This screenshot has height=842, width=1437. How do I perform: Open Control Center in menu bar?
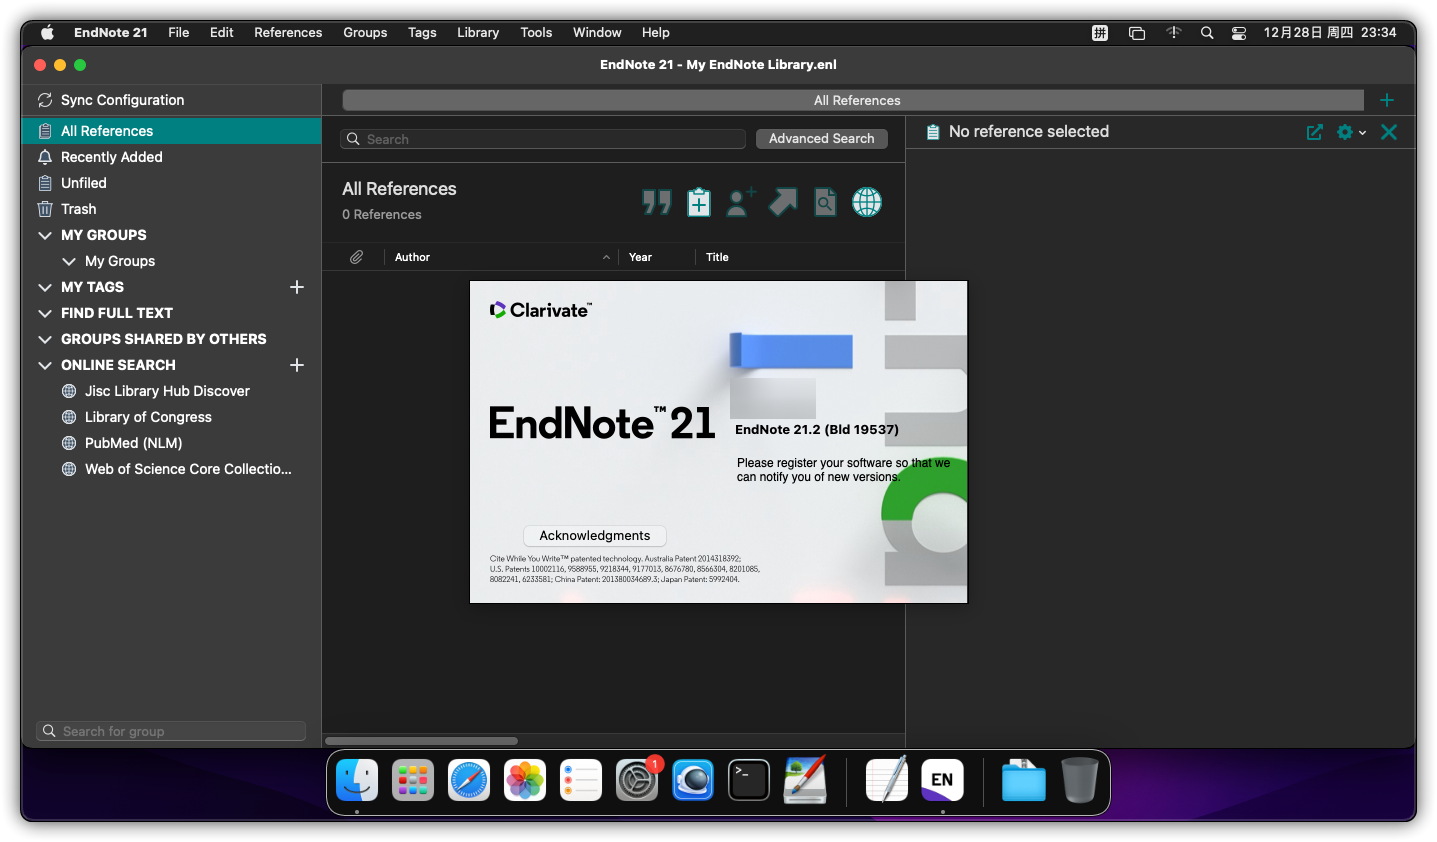pos(1239,33)
